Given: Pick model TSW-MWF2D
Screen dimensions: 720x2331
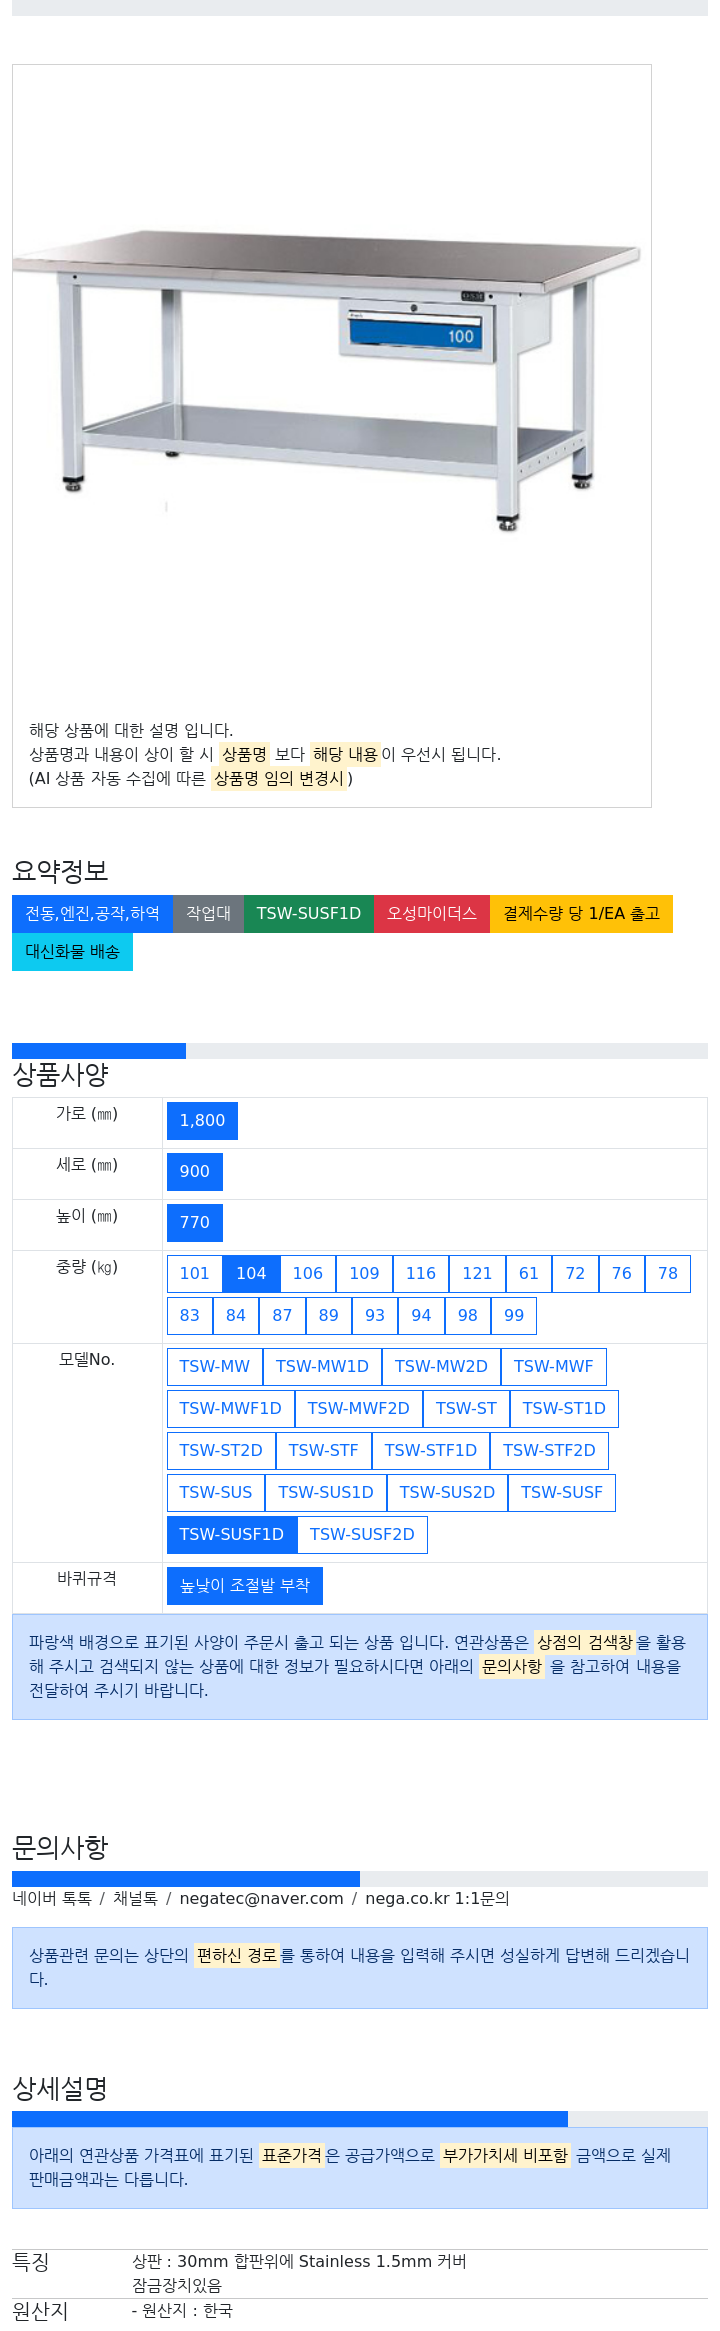Looking at the screenshot, I should click(358, 1408).
